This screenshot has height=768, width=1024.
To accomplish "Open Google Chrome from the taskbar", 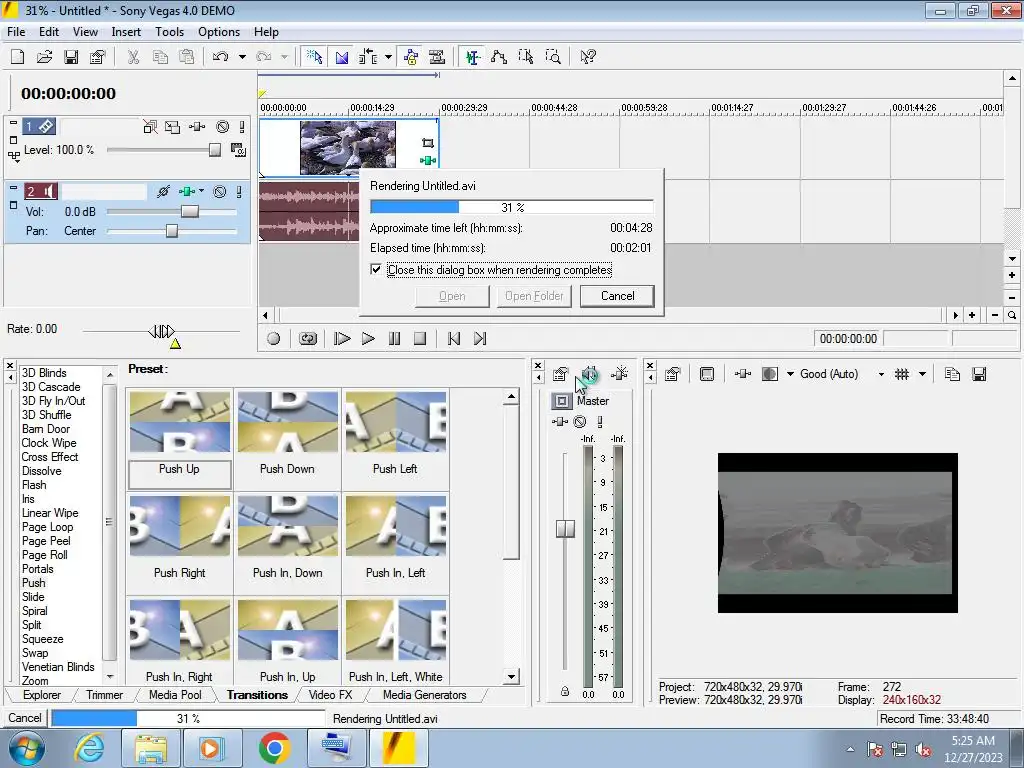I will [x=274, y=748].
